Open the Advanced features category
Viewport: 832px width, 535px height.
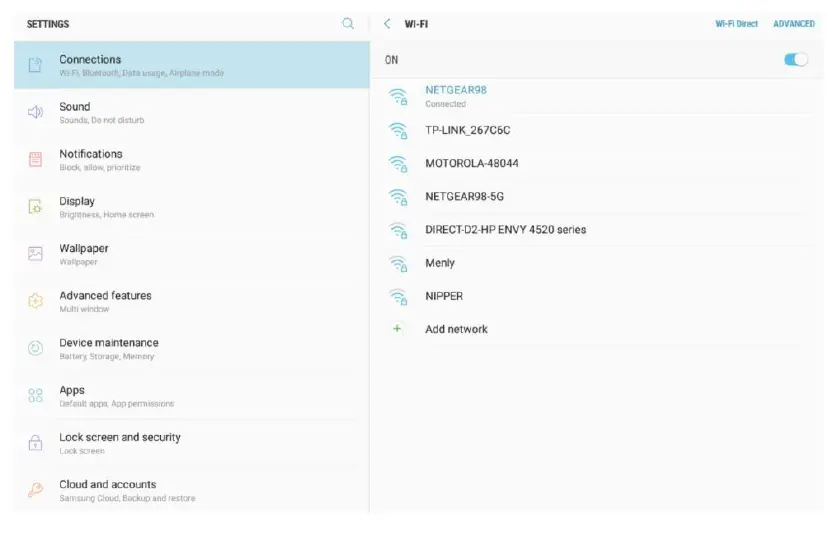192,301
